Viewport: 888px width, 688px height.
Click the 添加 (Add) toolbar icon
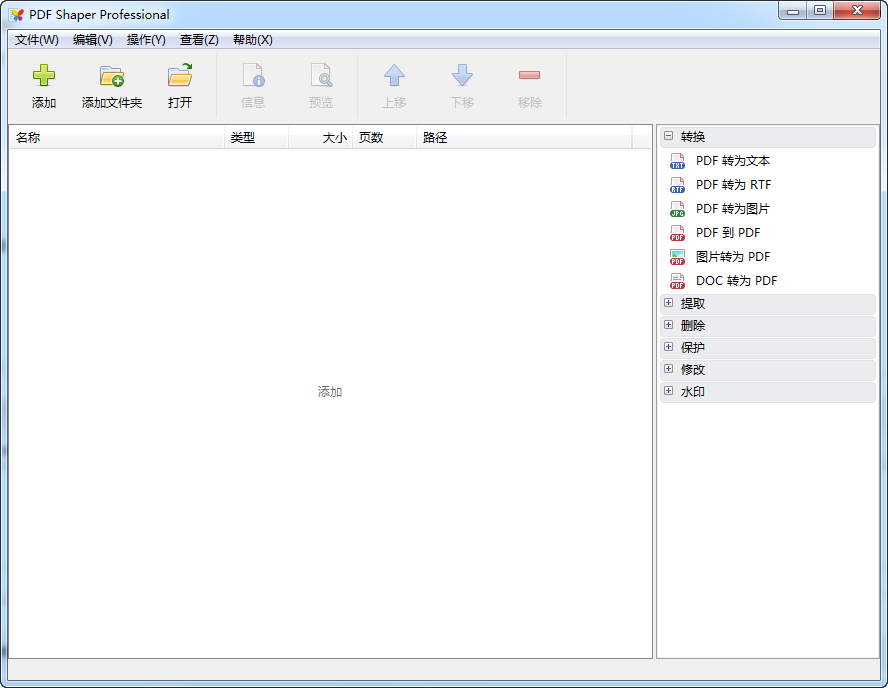[43, 85]
